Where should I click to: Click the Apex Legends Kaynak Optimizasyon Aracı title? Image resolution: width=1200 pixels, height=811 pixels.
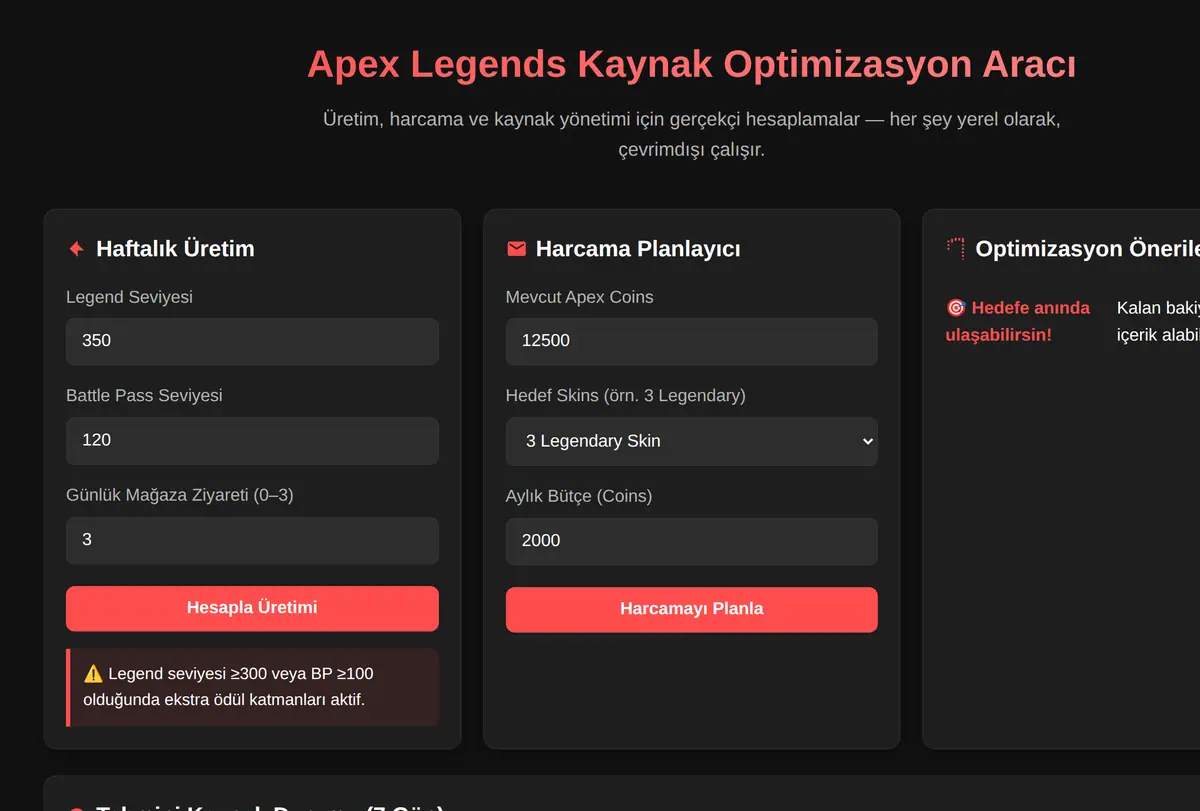coord(691,64)
